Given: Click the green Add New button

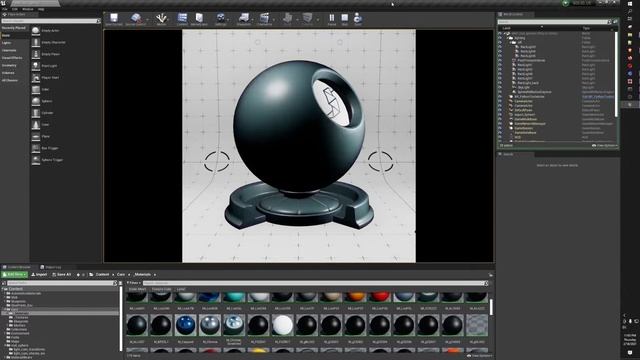Looking at the screenshot, I should (x=15, y=274).
